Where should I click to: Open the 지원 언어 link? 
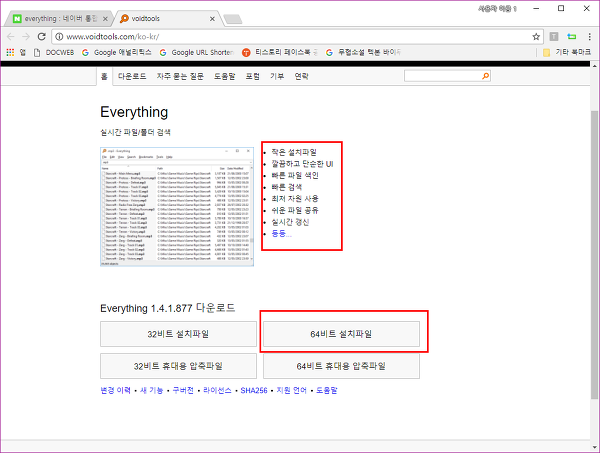292,390
